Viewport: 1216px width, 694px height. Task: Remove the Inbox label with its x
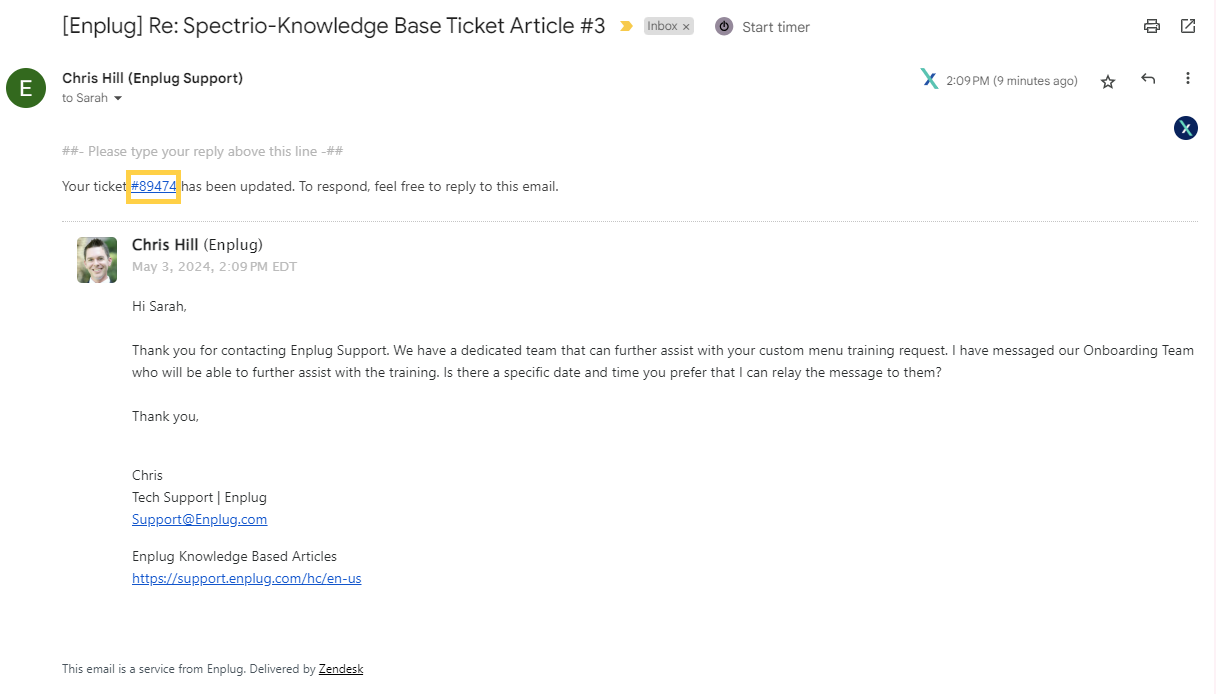click(x=687, y=27)
